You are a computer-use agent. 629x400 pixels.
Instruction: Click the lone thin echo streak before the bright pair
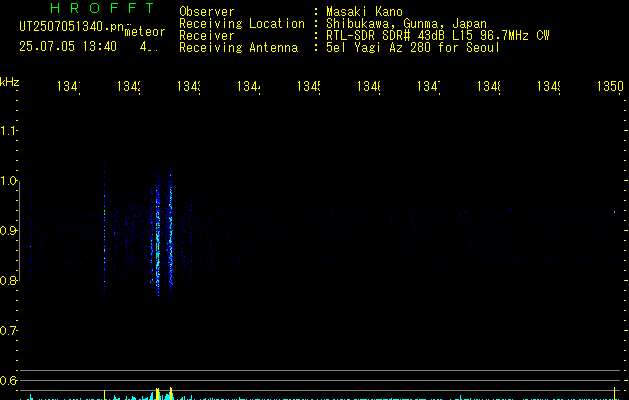coord(105,229)
